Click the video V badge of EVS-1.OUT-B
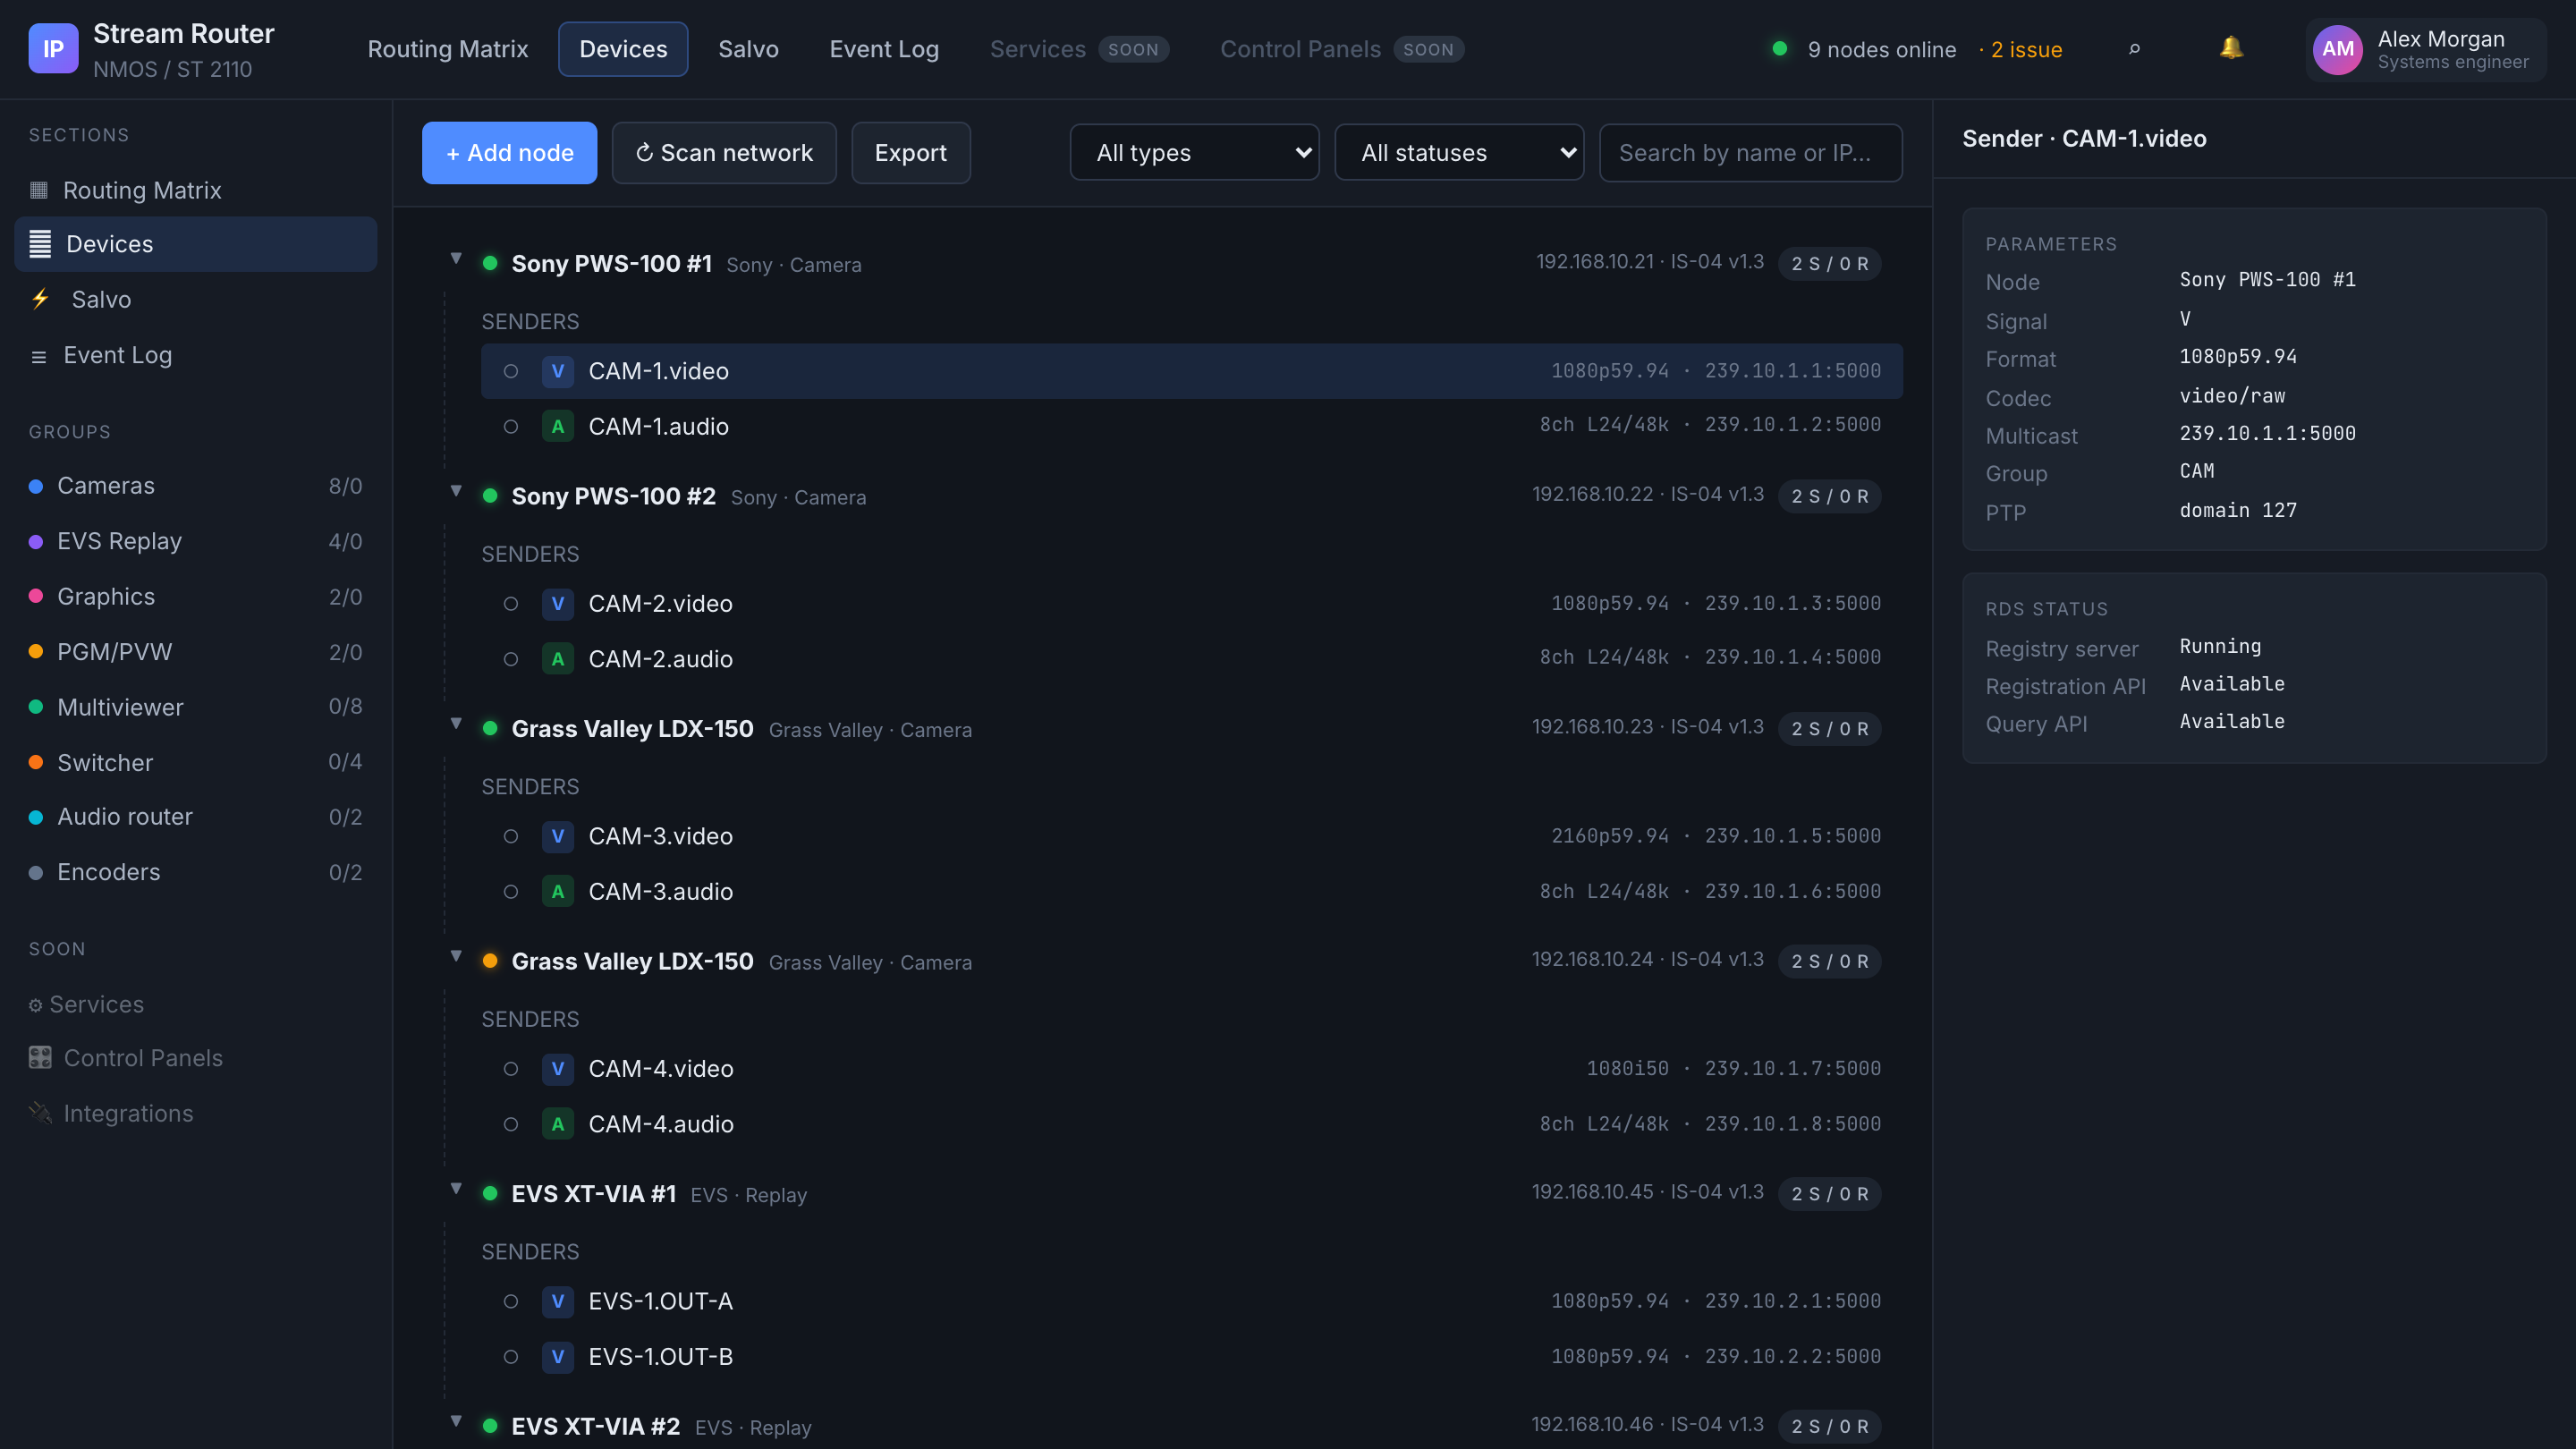2576x1449 pixels. (x=558, y=1357)
